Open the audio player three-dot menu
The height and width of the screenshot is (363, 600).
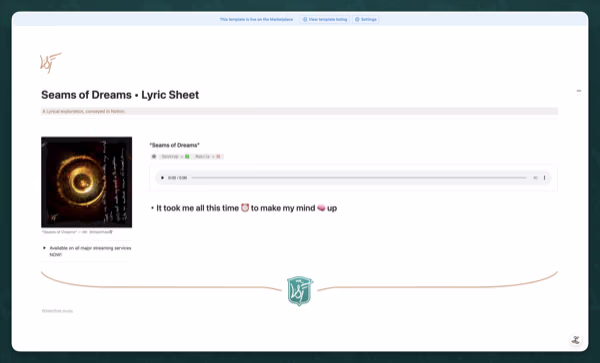(545, 178)
